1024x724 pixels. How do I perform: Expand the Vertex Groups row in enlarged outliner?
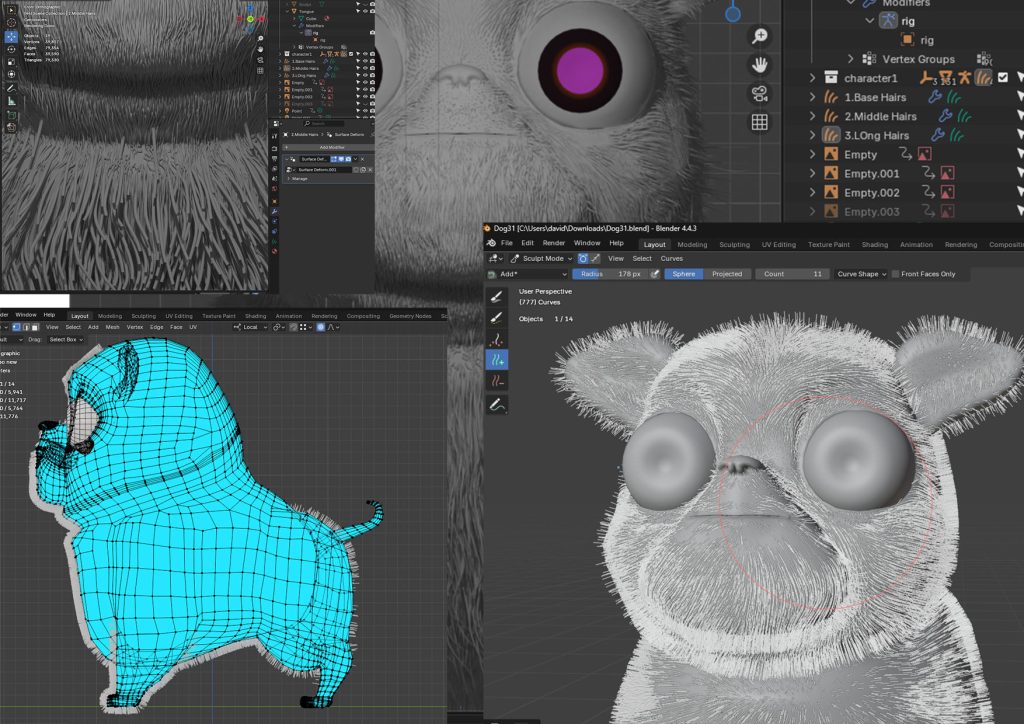[850, 59]
